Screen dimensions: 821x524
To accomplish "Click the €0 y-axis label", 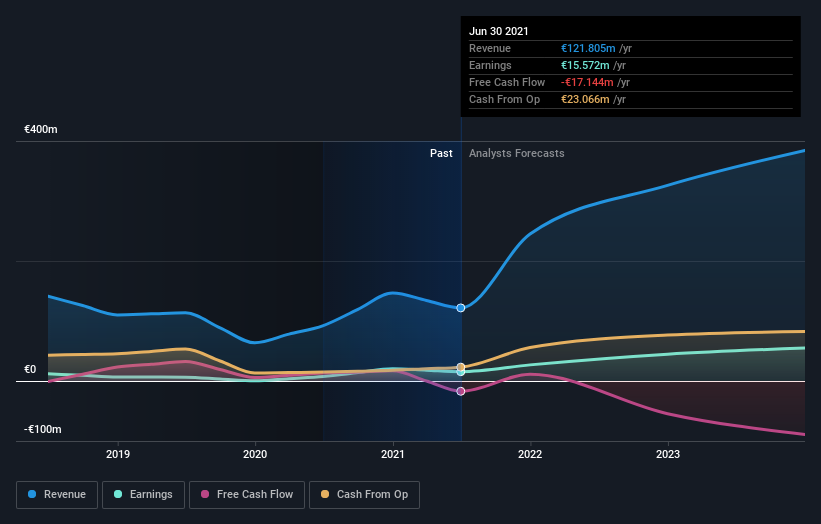I will click(x=30, y=370).
